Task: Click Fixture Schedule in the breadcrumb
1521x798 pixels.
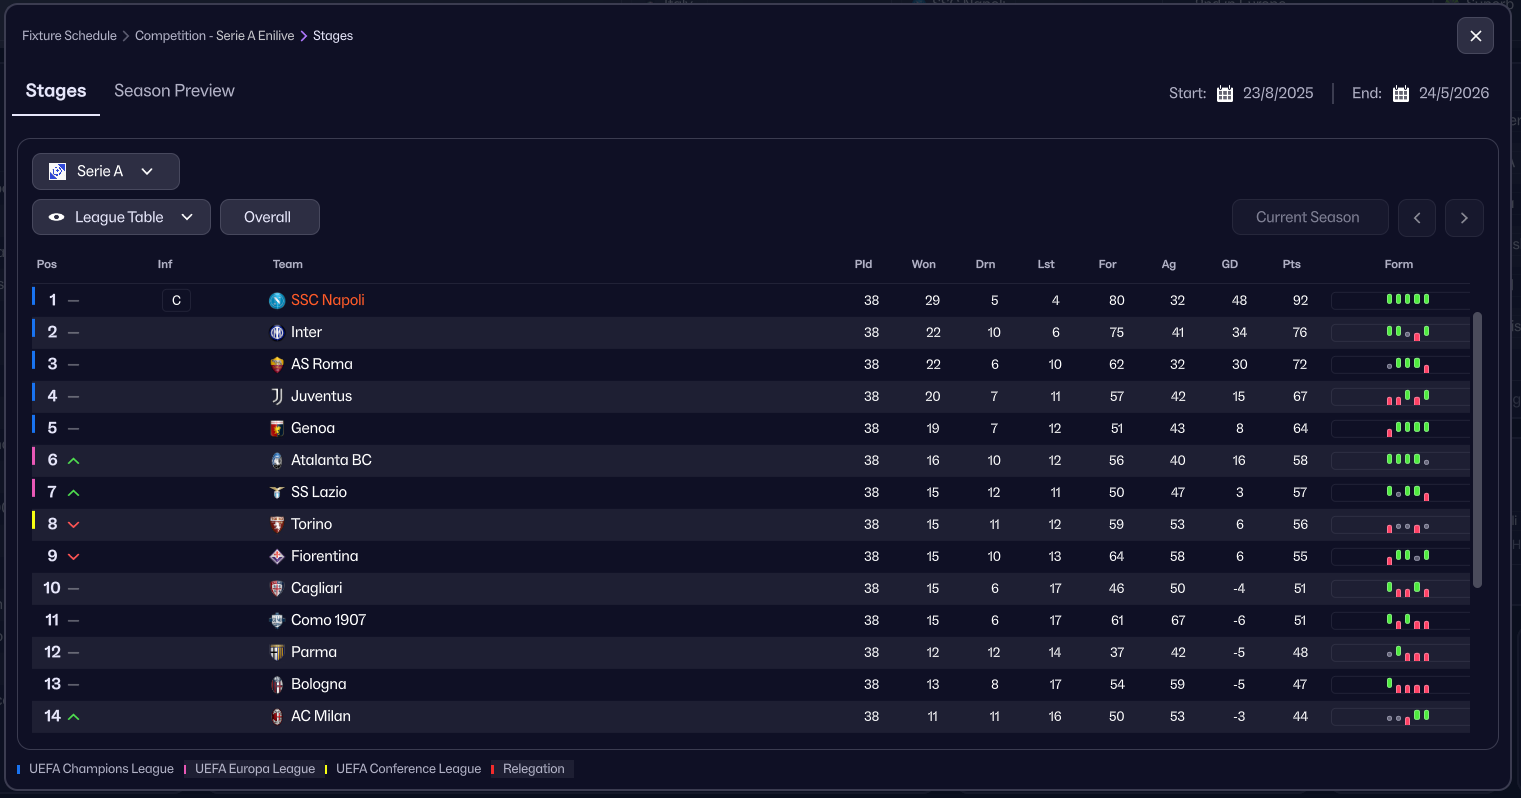Action: tap(69, 36)
